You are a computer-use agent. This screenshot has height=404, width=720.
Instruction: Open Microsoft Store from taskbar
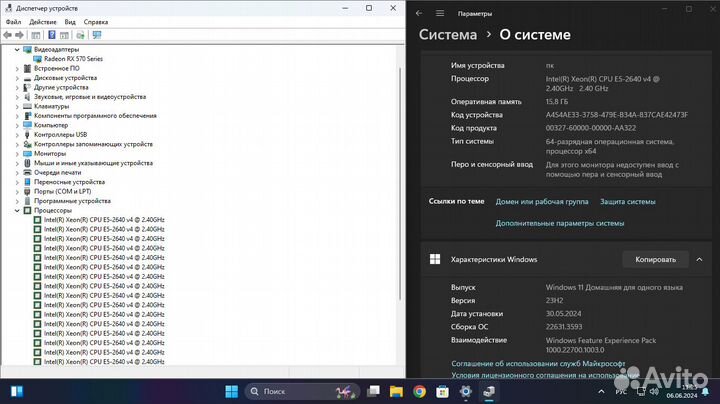pyautogui.click(x=443, y=392)
